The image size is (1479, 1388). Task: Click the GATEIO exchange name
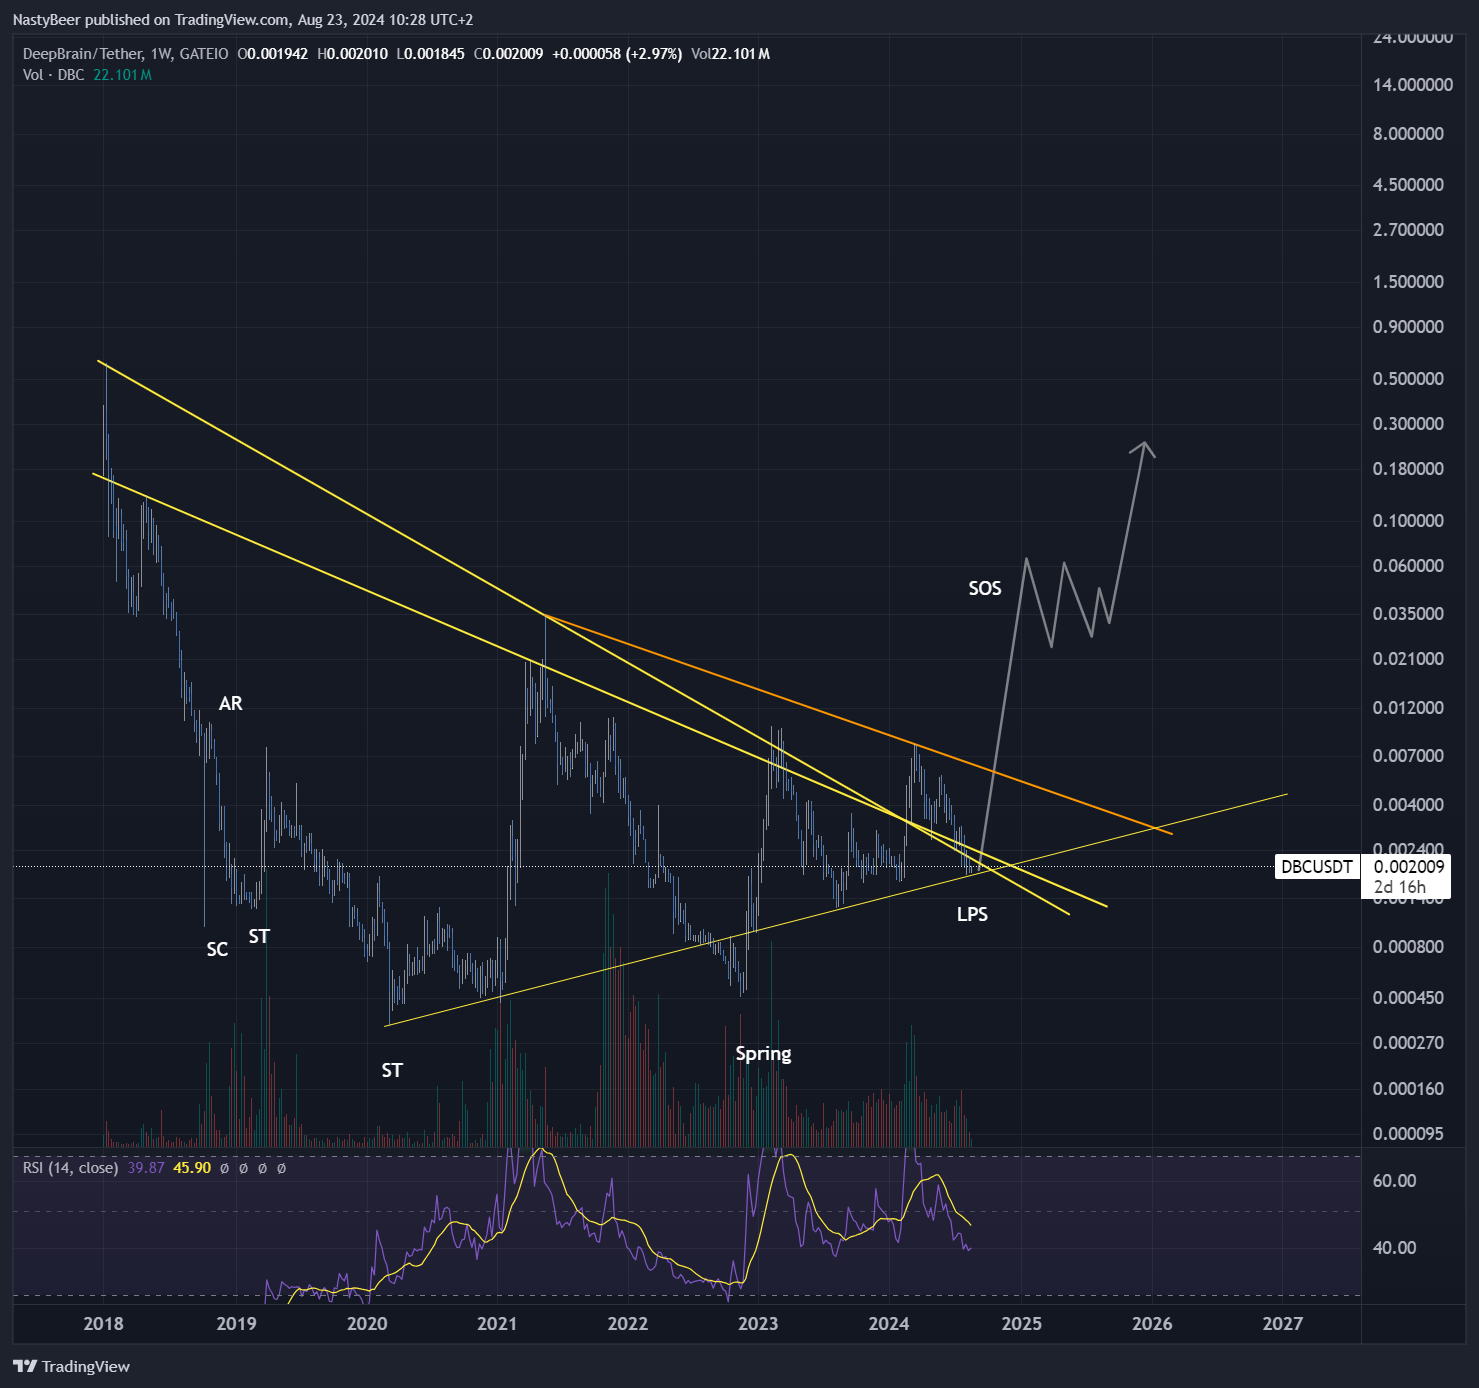204,54
